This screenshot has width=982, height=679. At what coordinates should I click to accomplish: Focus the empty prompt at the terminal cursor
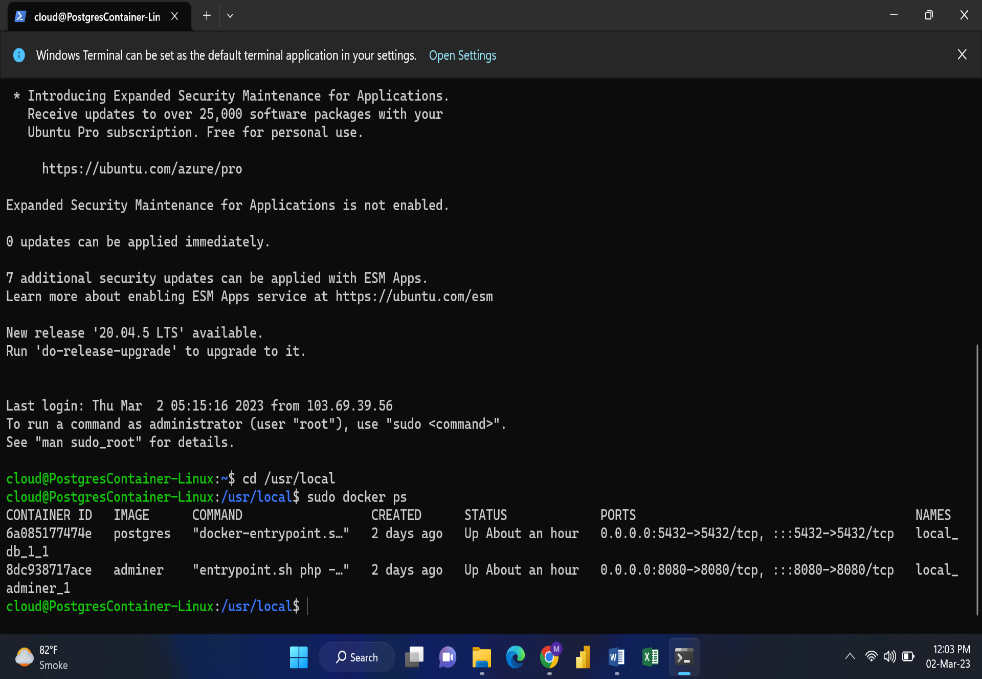click(308, 606)
